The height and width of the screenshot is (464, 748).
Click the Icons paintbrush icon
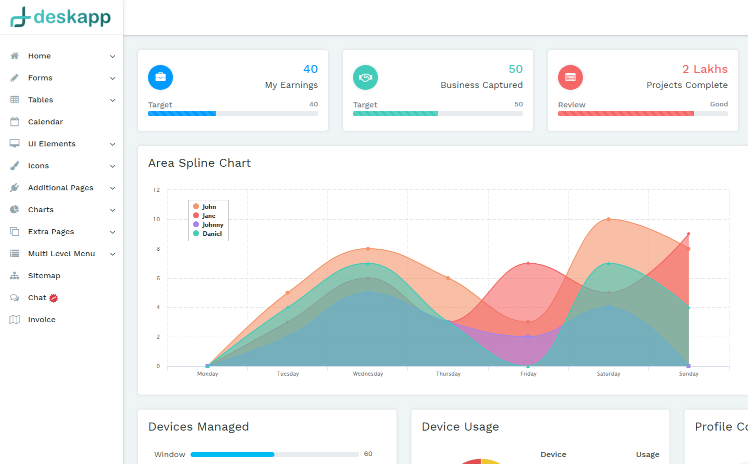pos(15,165)
